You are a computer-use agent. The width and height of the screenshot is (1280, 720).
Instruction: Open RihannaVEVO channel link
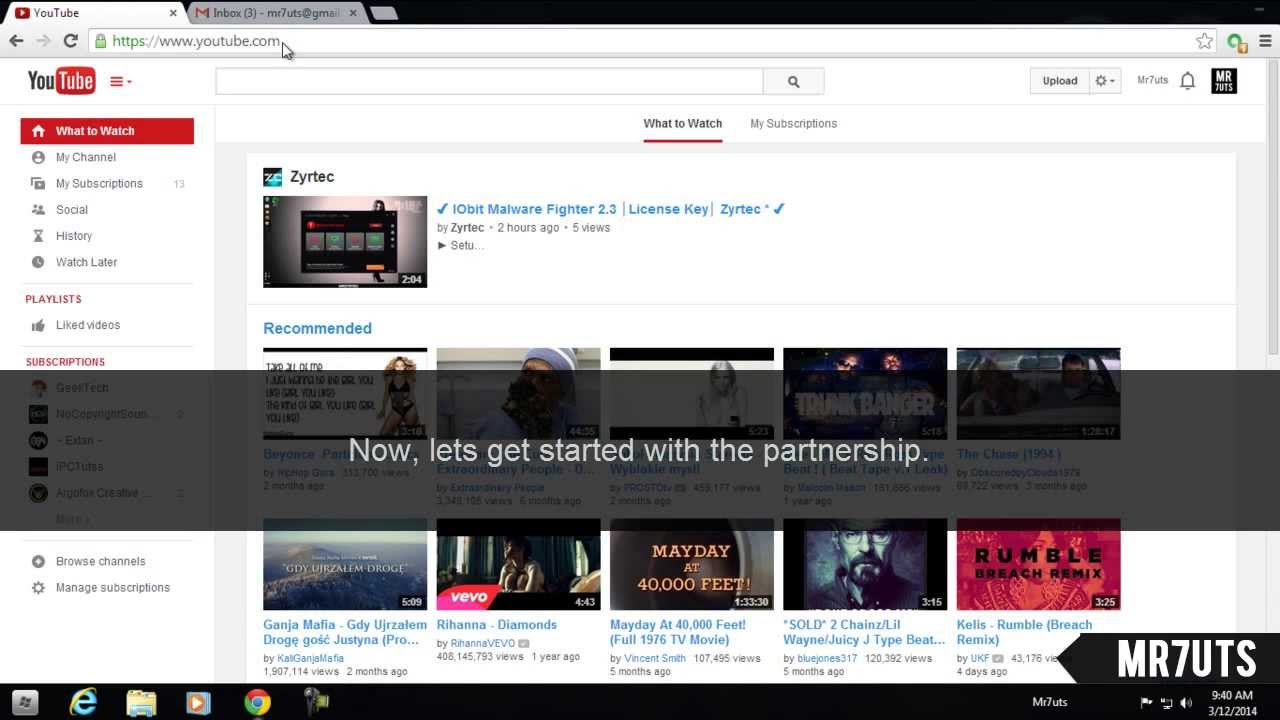(483, 644)
